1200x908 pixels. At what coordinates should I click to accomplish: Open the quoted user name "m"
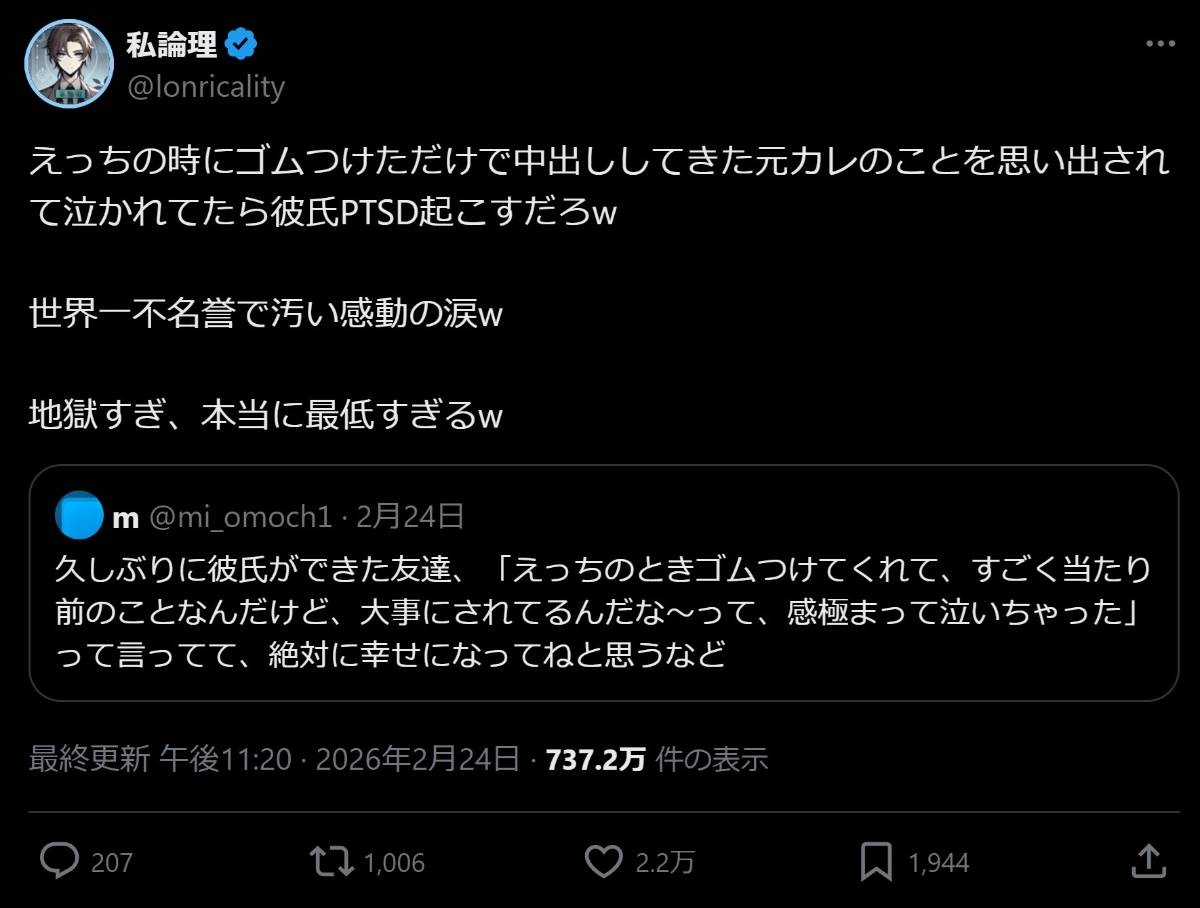click(125, 517)
